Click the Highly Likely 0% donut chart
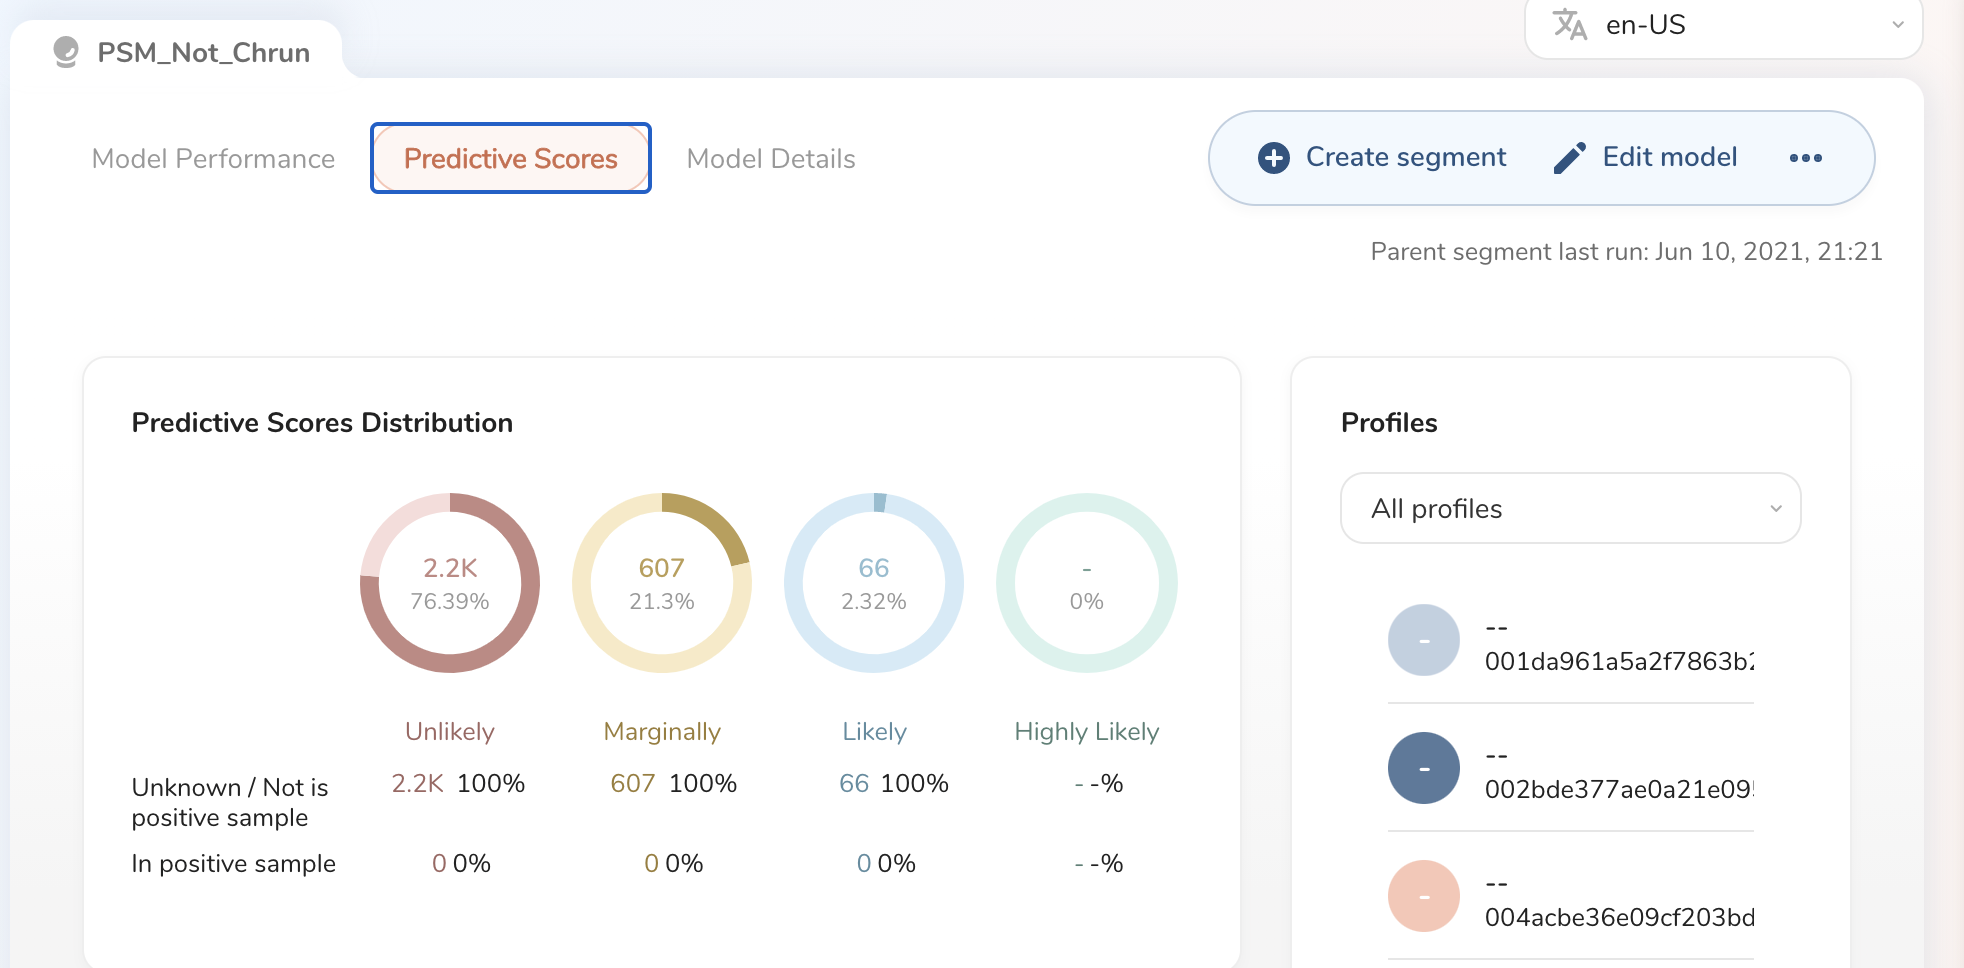 pyautogui.click(x=1086, y=583)
